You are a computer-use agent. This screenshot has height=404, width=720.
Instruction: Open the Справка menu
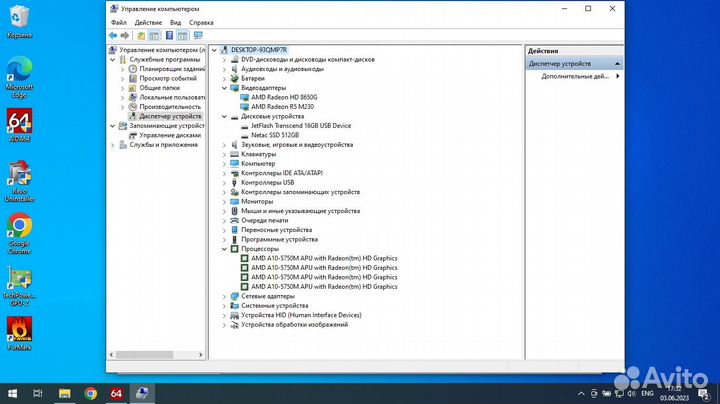click(201, 22)
